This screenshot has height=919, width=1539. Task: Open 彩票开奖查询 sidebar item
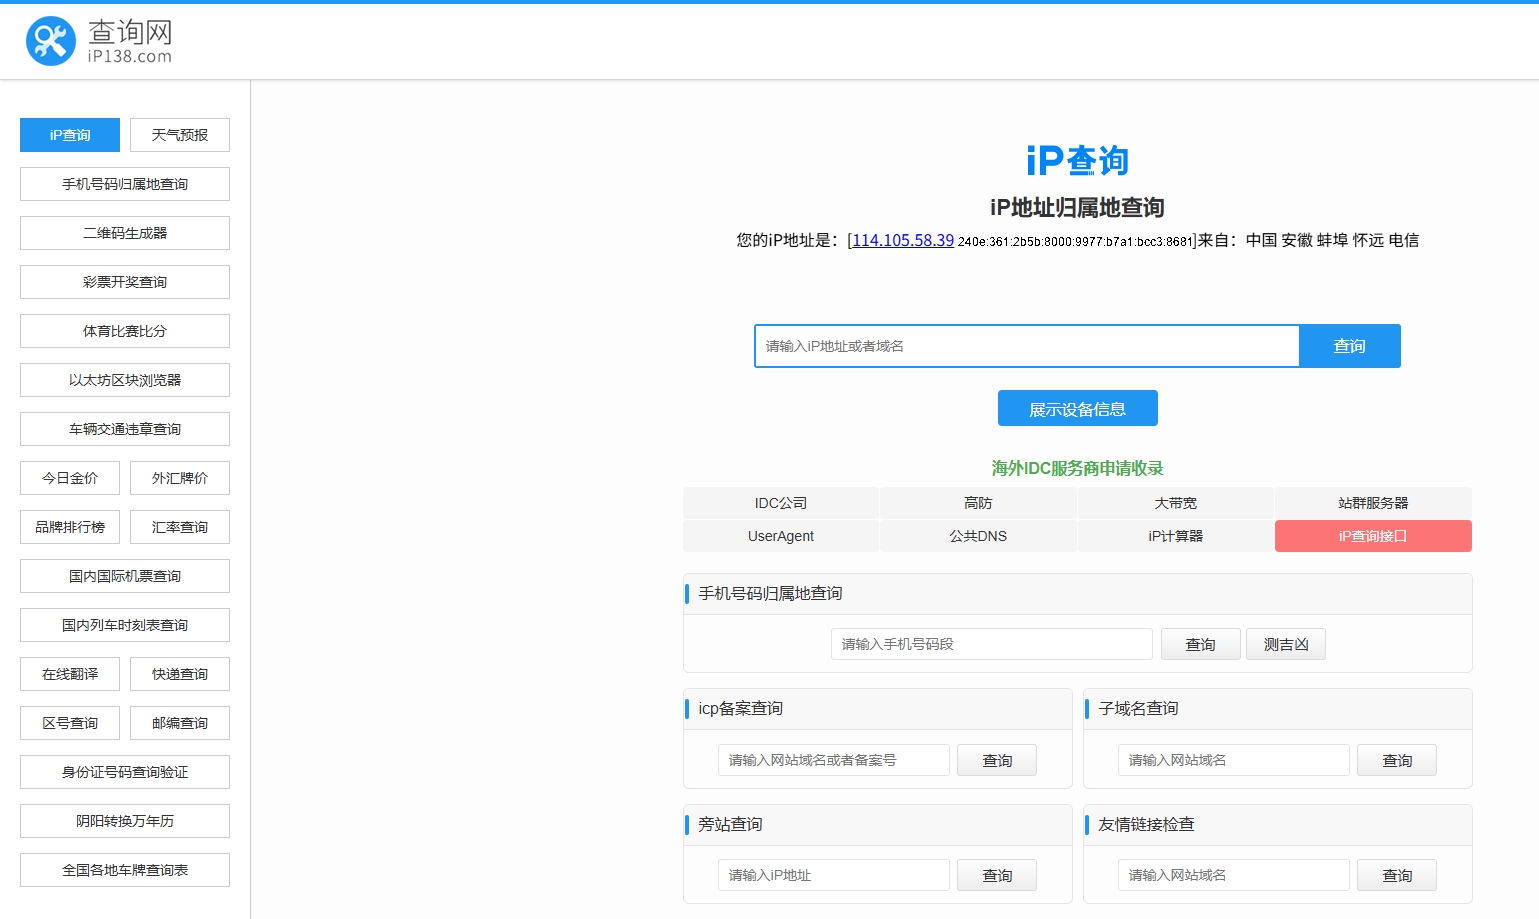point(125,282)
